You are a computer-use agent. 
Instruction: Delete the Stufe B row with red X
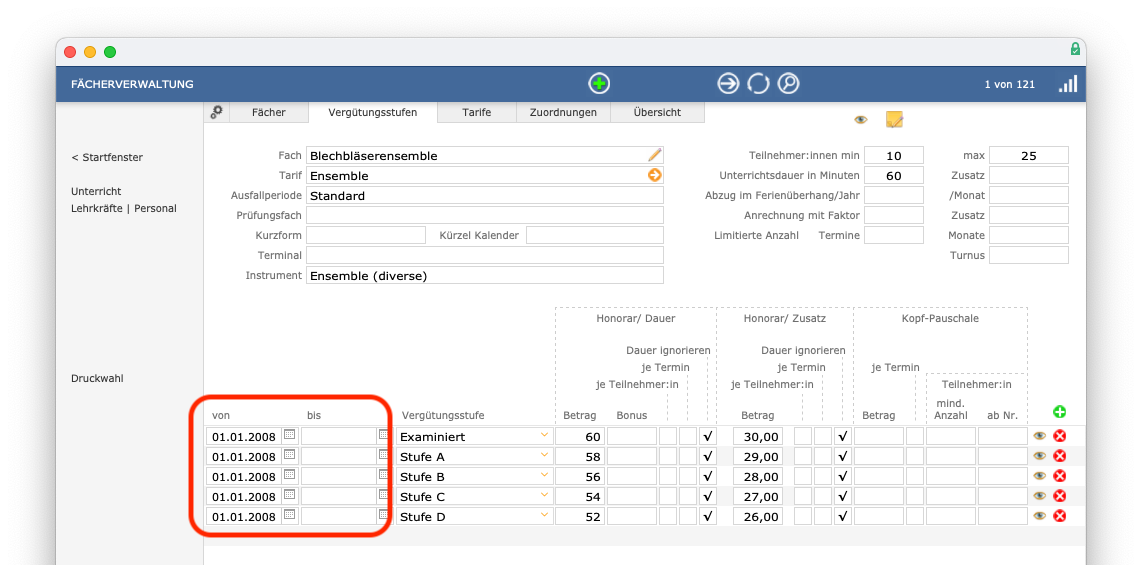point(1060,476)
